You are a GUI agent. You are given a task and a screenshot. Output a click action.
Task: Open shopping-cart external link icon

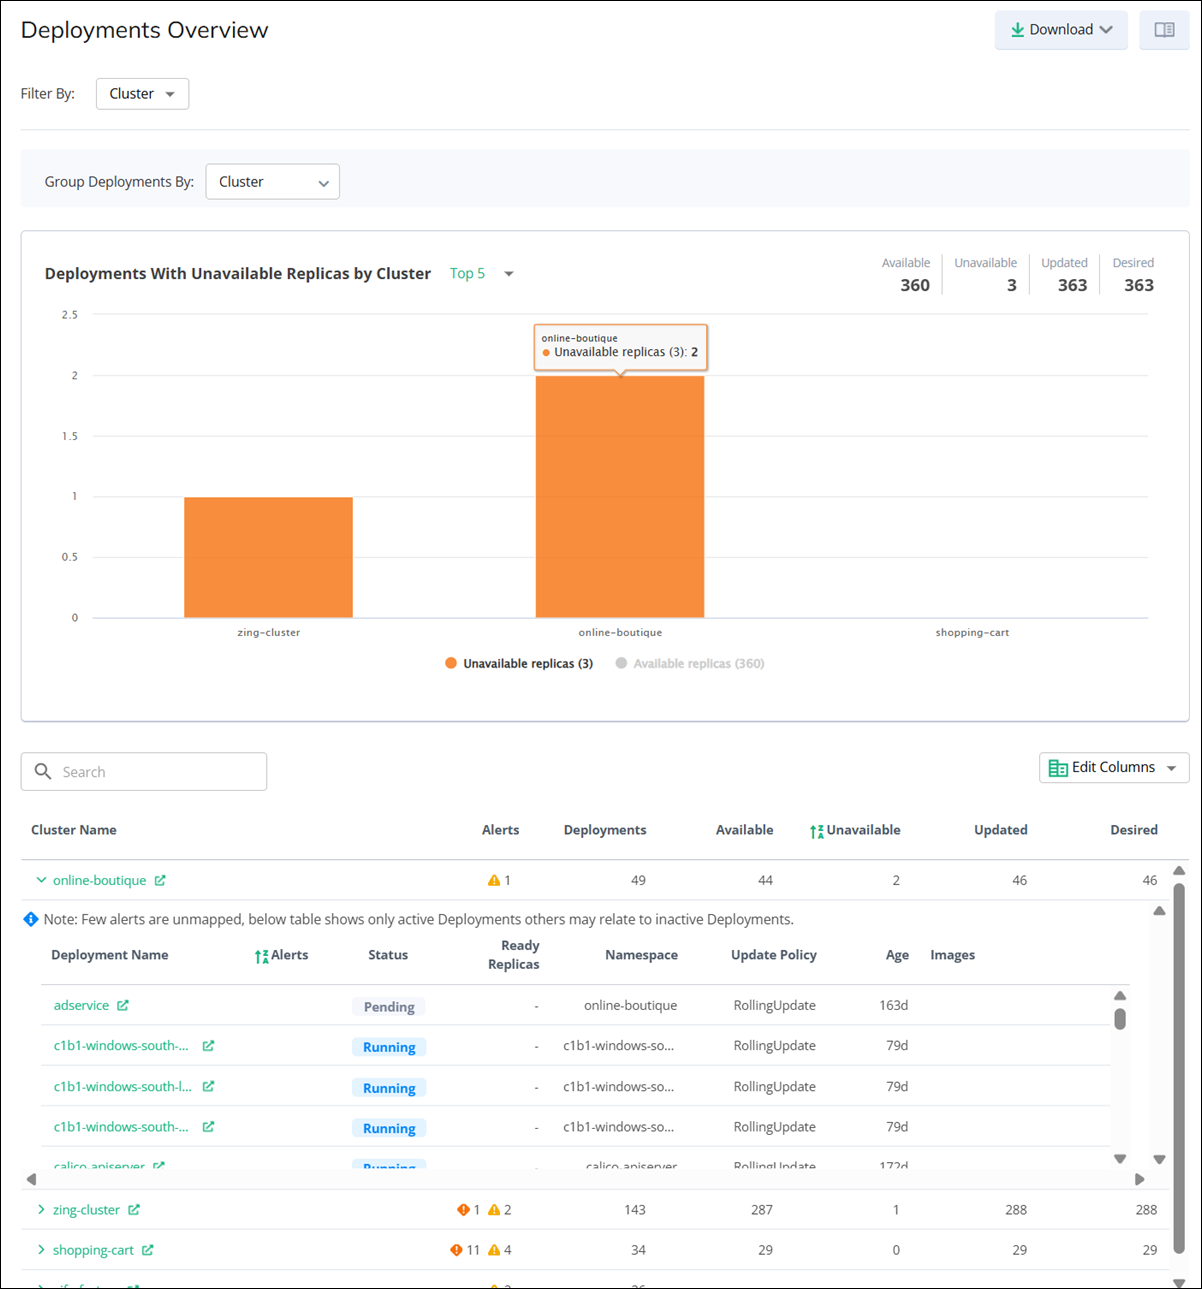[148, 1250]
